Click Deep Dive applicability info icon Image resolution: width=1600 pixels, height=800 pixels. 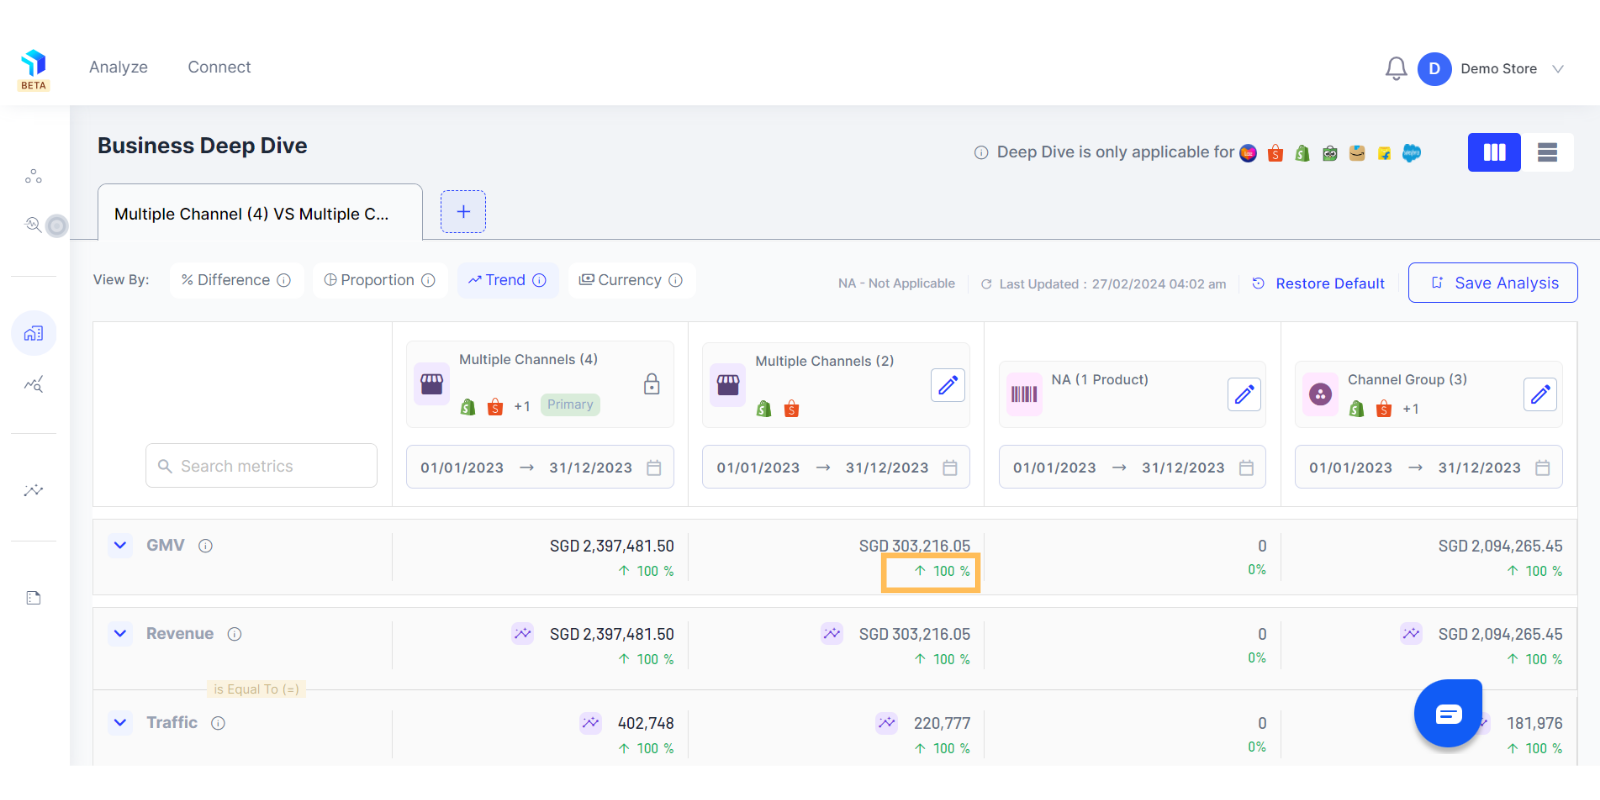[981, 153]
